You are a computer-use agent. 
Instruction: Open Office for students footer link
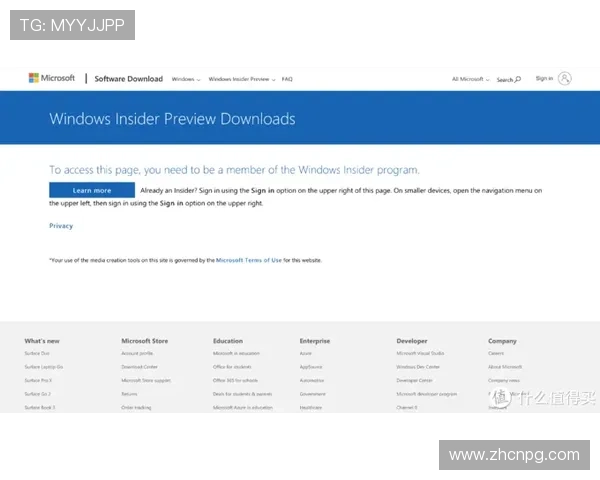(232, 367)
